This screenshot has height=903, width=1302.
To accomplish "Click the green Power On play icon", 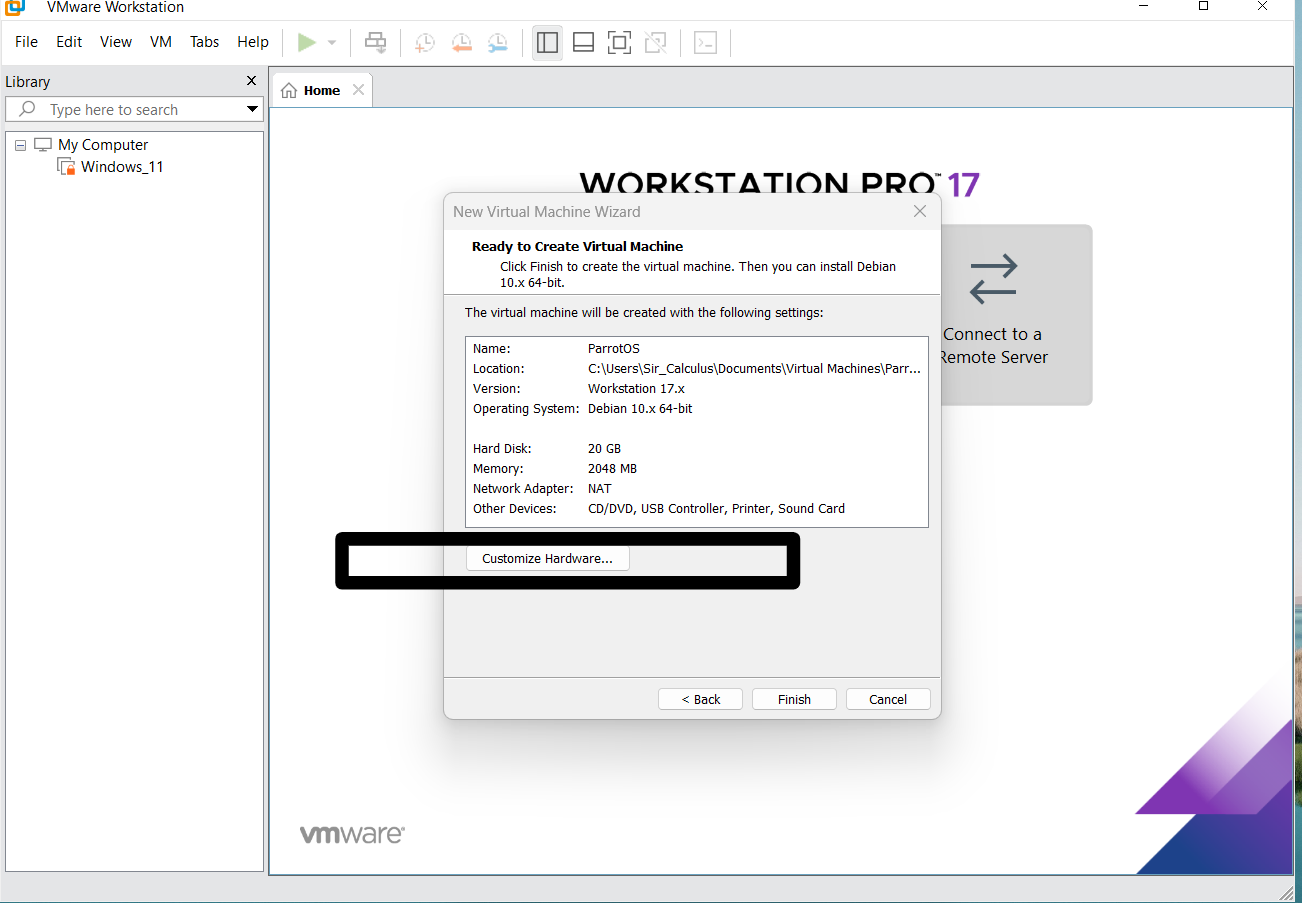I will point(307,43).
